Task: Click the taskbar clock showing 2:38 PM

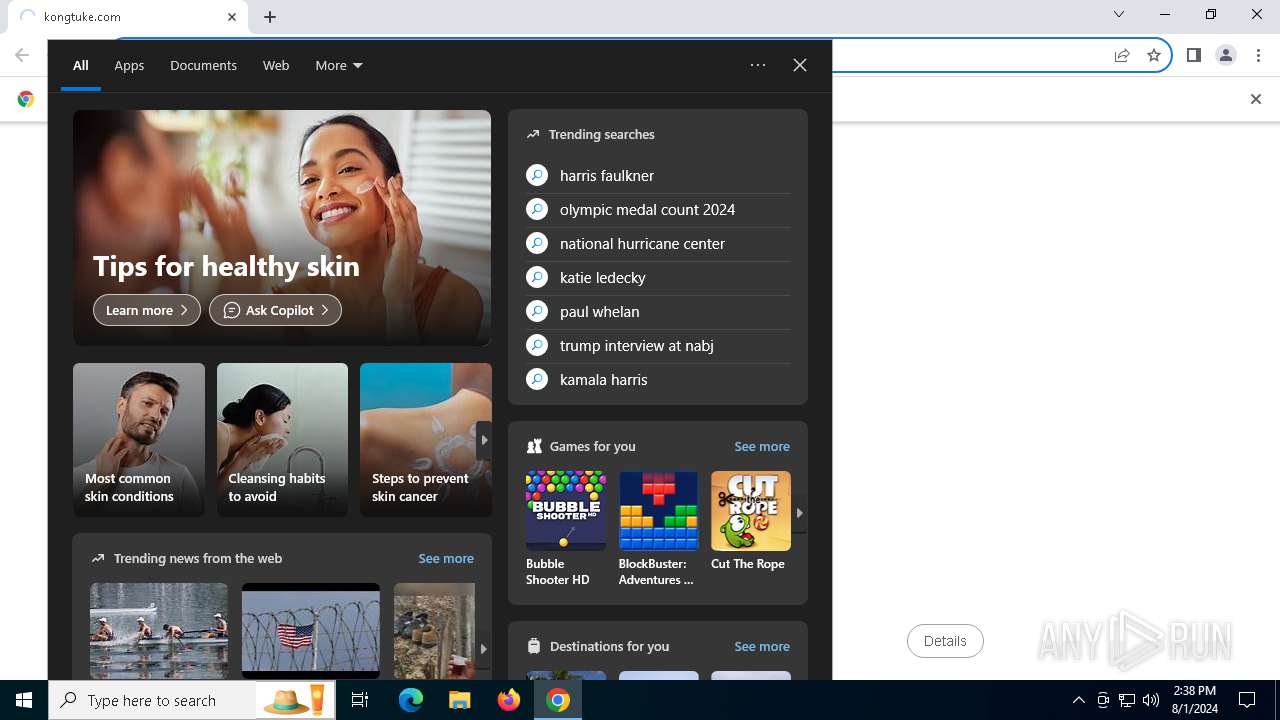Action: [x=1195, y=700]
